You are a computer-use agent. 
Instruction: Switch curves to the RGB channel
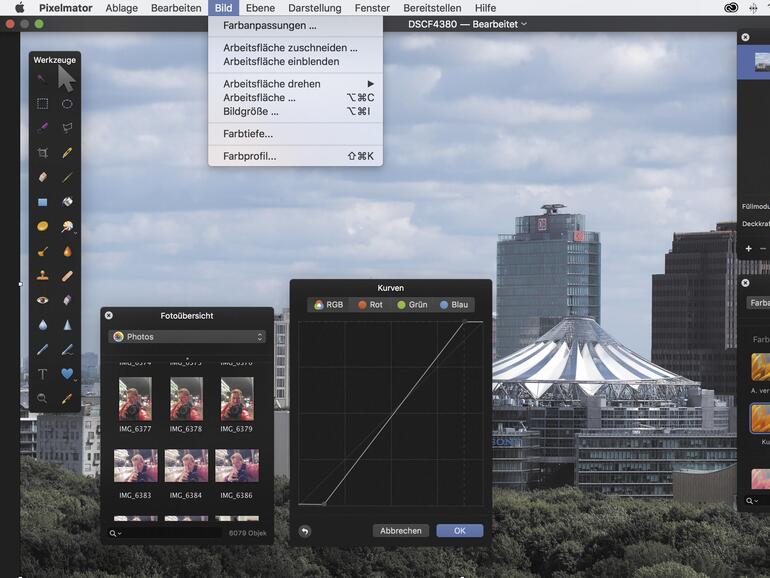329,304
